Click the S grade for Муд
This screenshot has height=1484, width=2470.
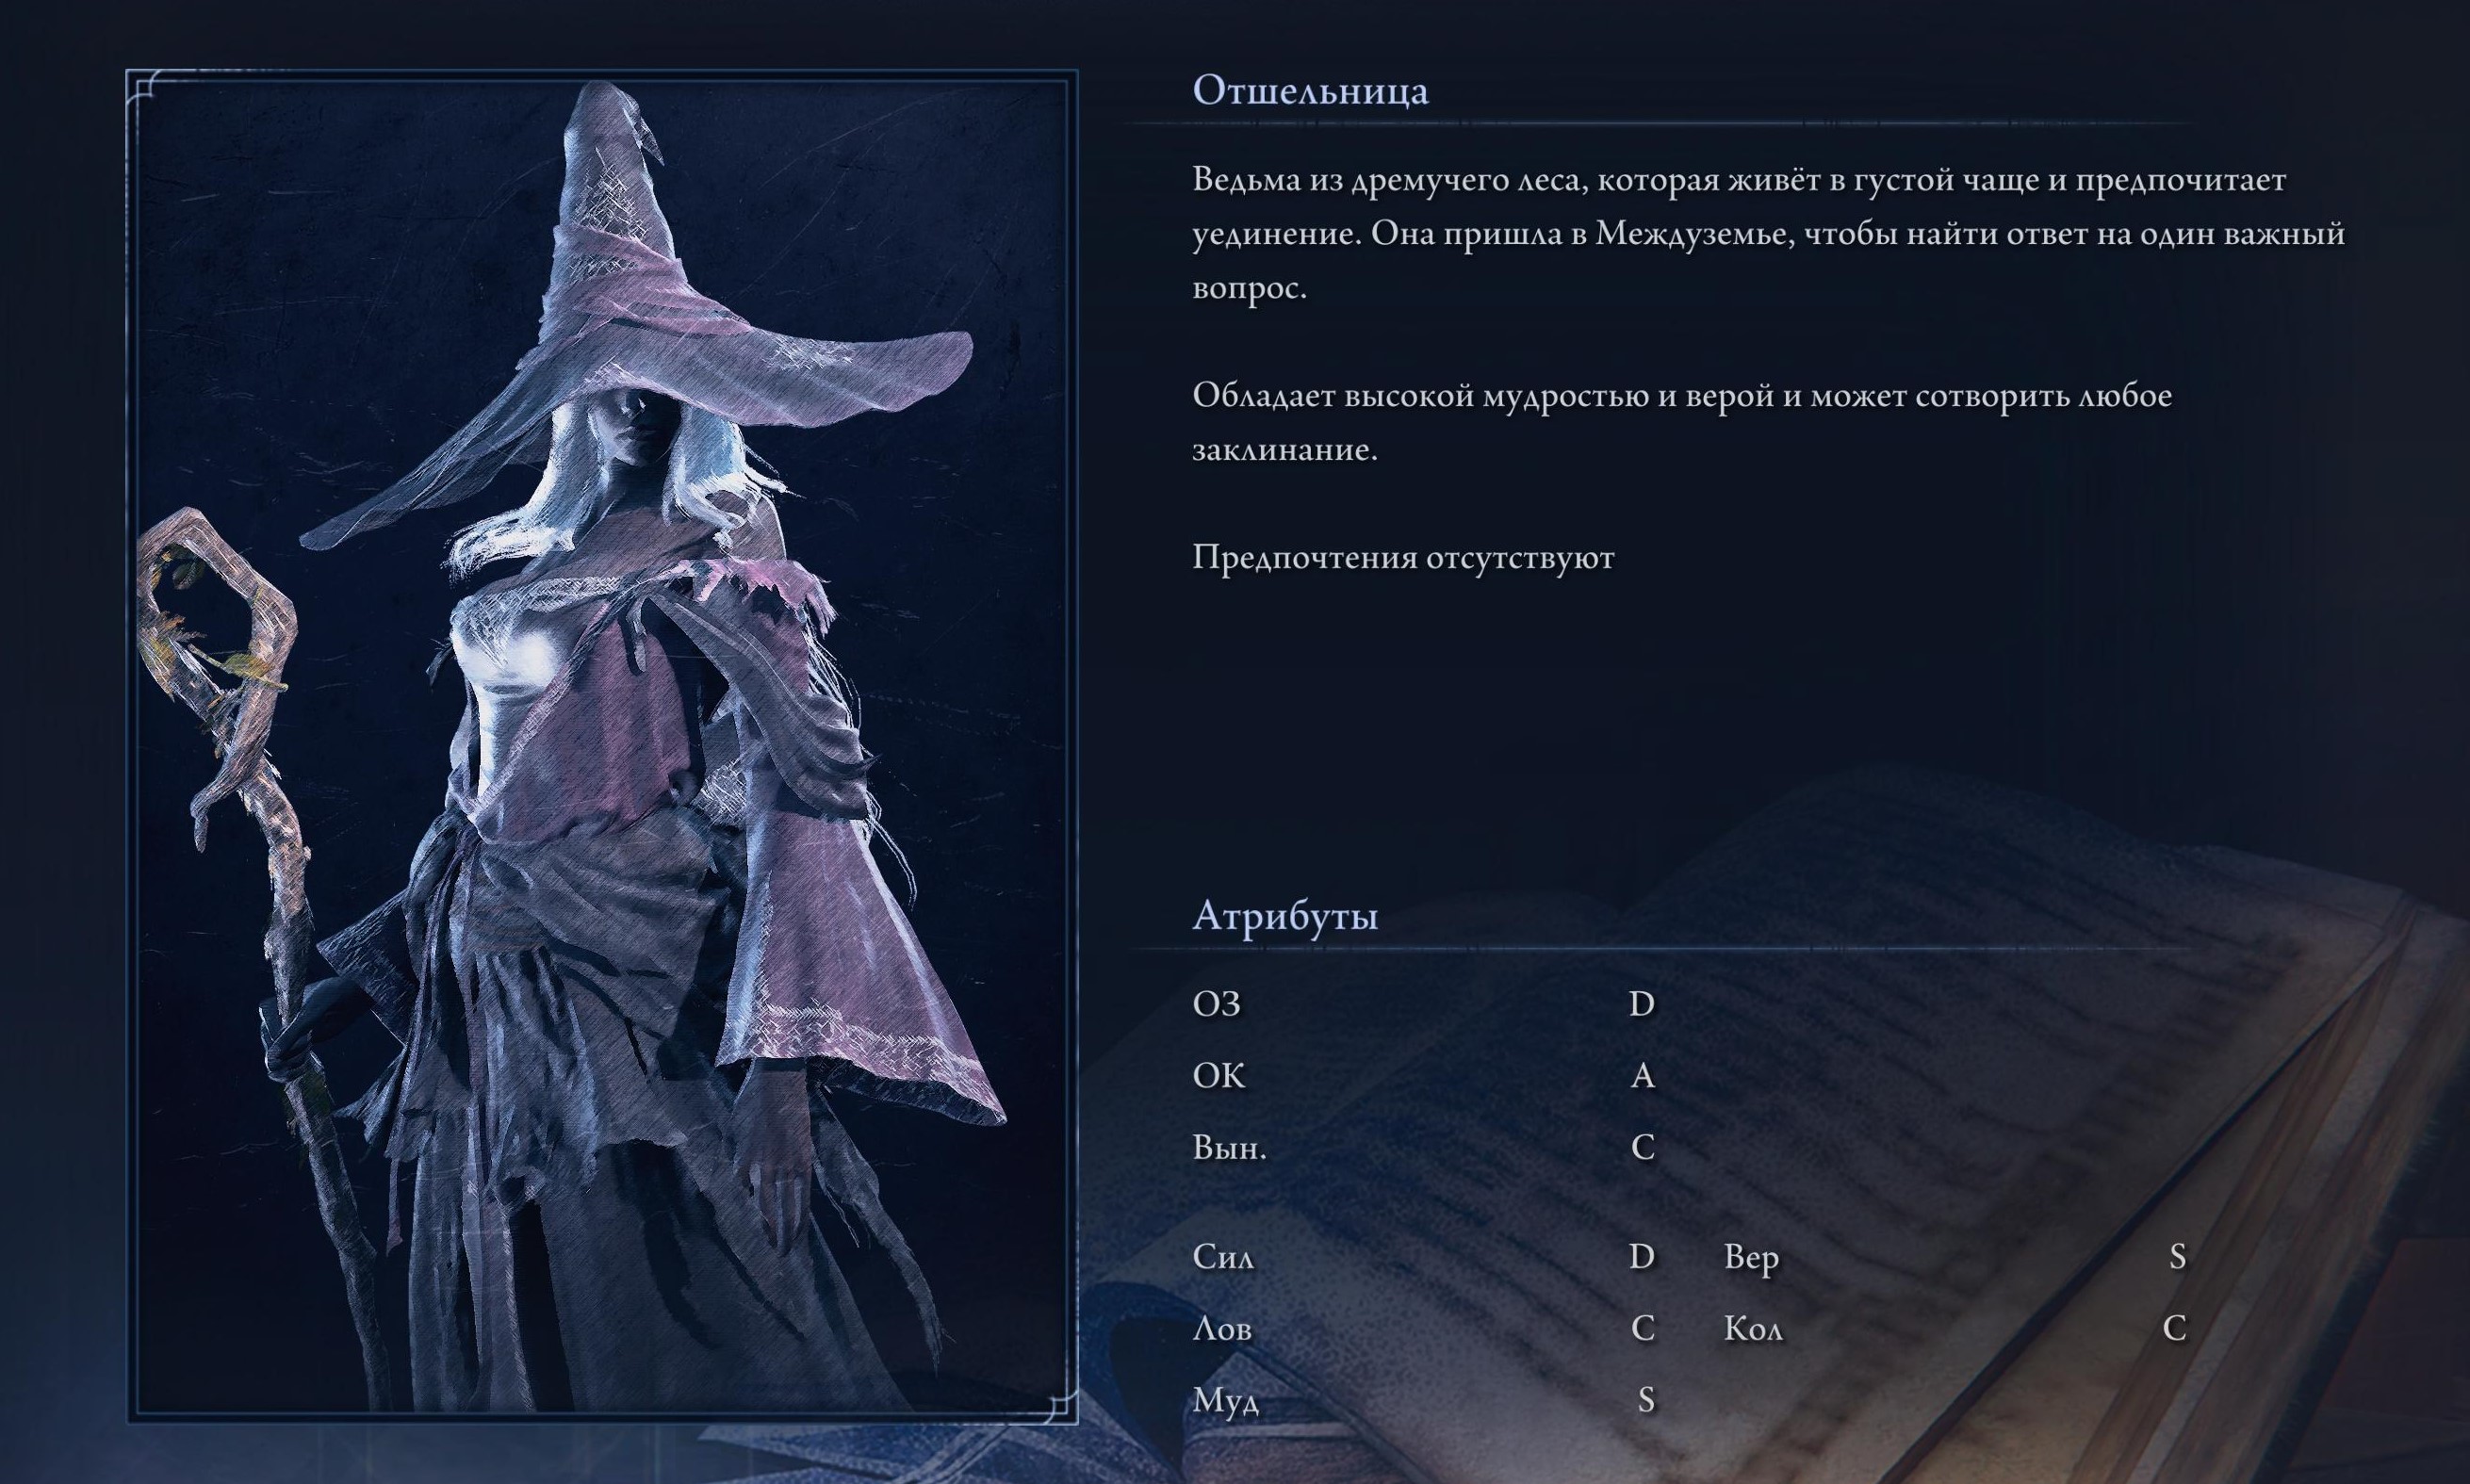[1647, 1401]
